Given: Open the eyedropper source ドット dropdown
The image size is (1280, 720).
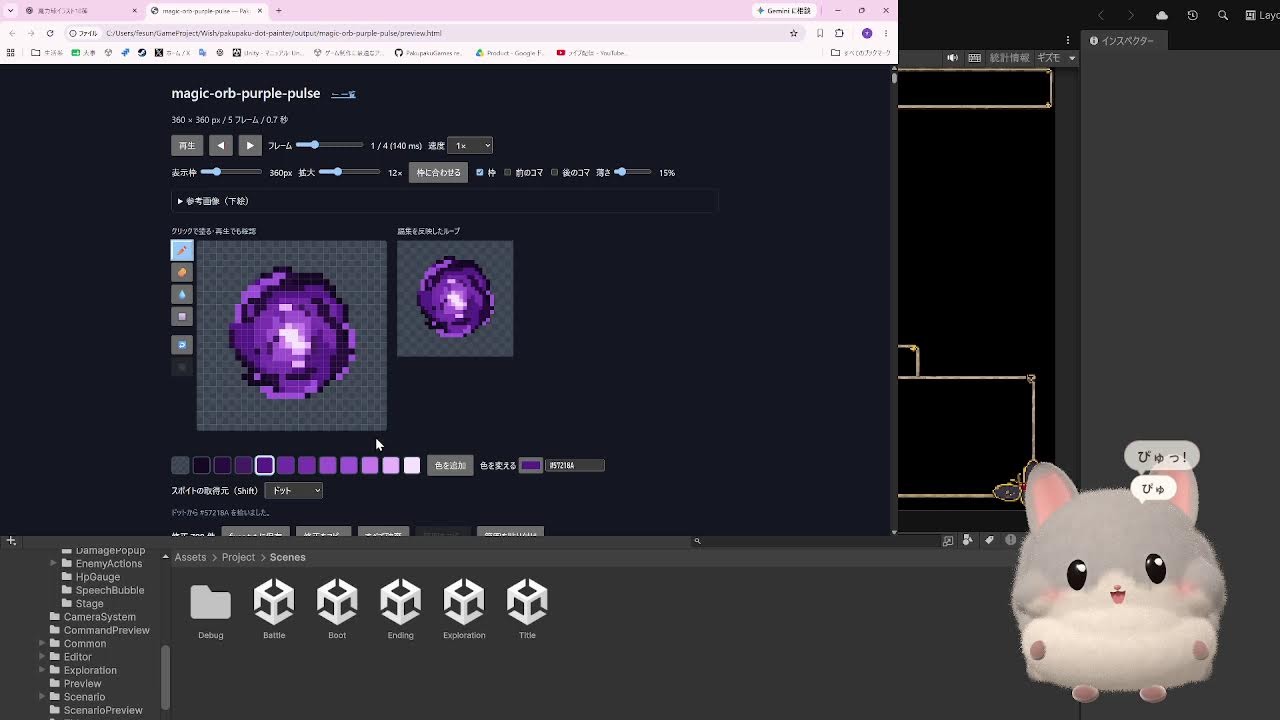Looking at the screenshot, I should (x=293, y=490).
